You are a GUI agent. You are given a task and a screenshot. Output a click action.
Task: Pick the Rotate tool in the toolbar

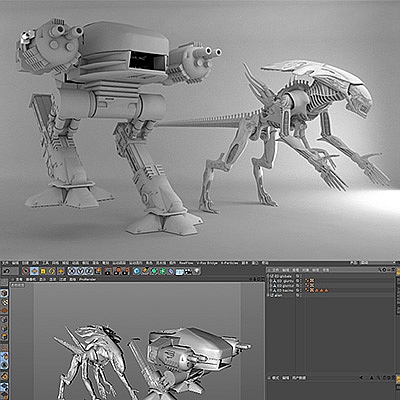point(52,271)
